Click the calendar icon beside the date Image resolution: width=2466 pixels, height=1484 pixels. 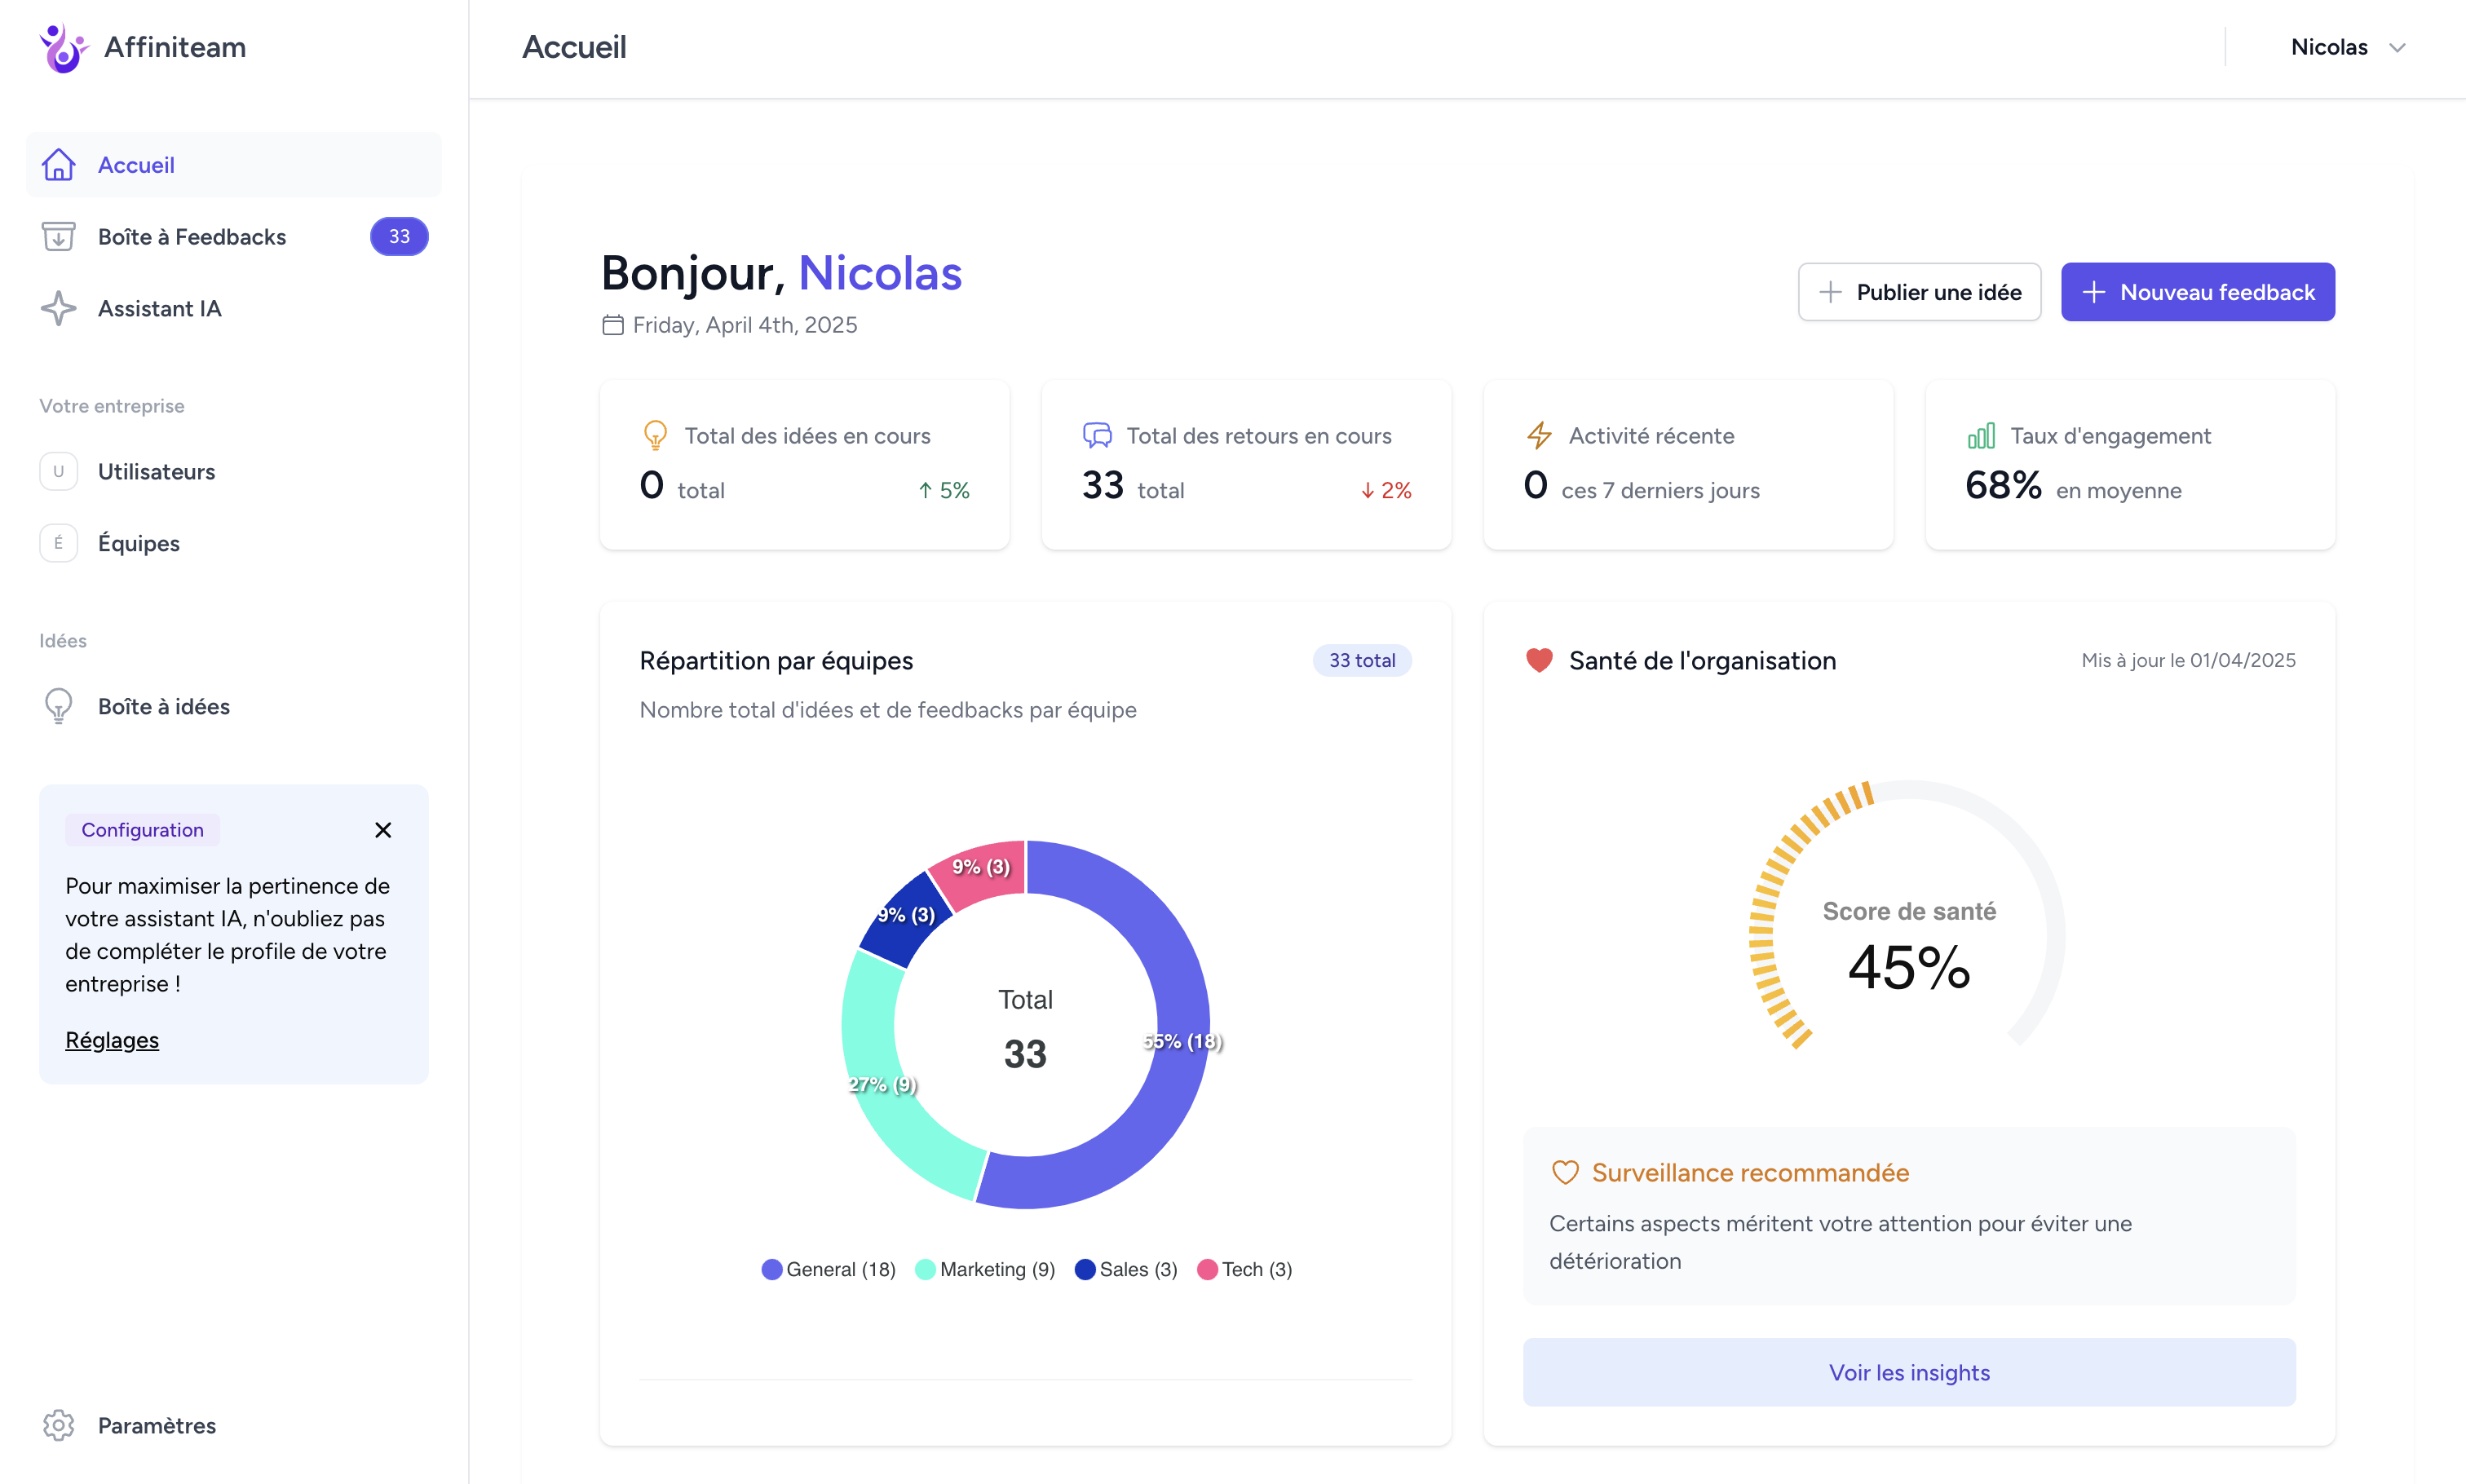pyautogui.click(x=613, y=325)
